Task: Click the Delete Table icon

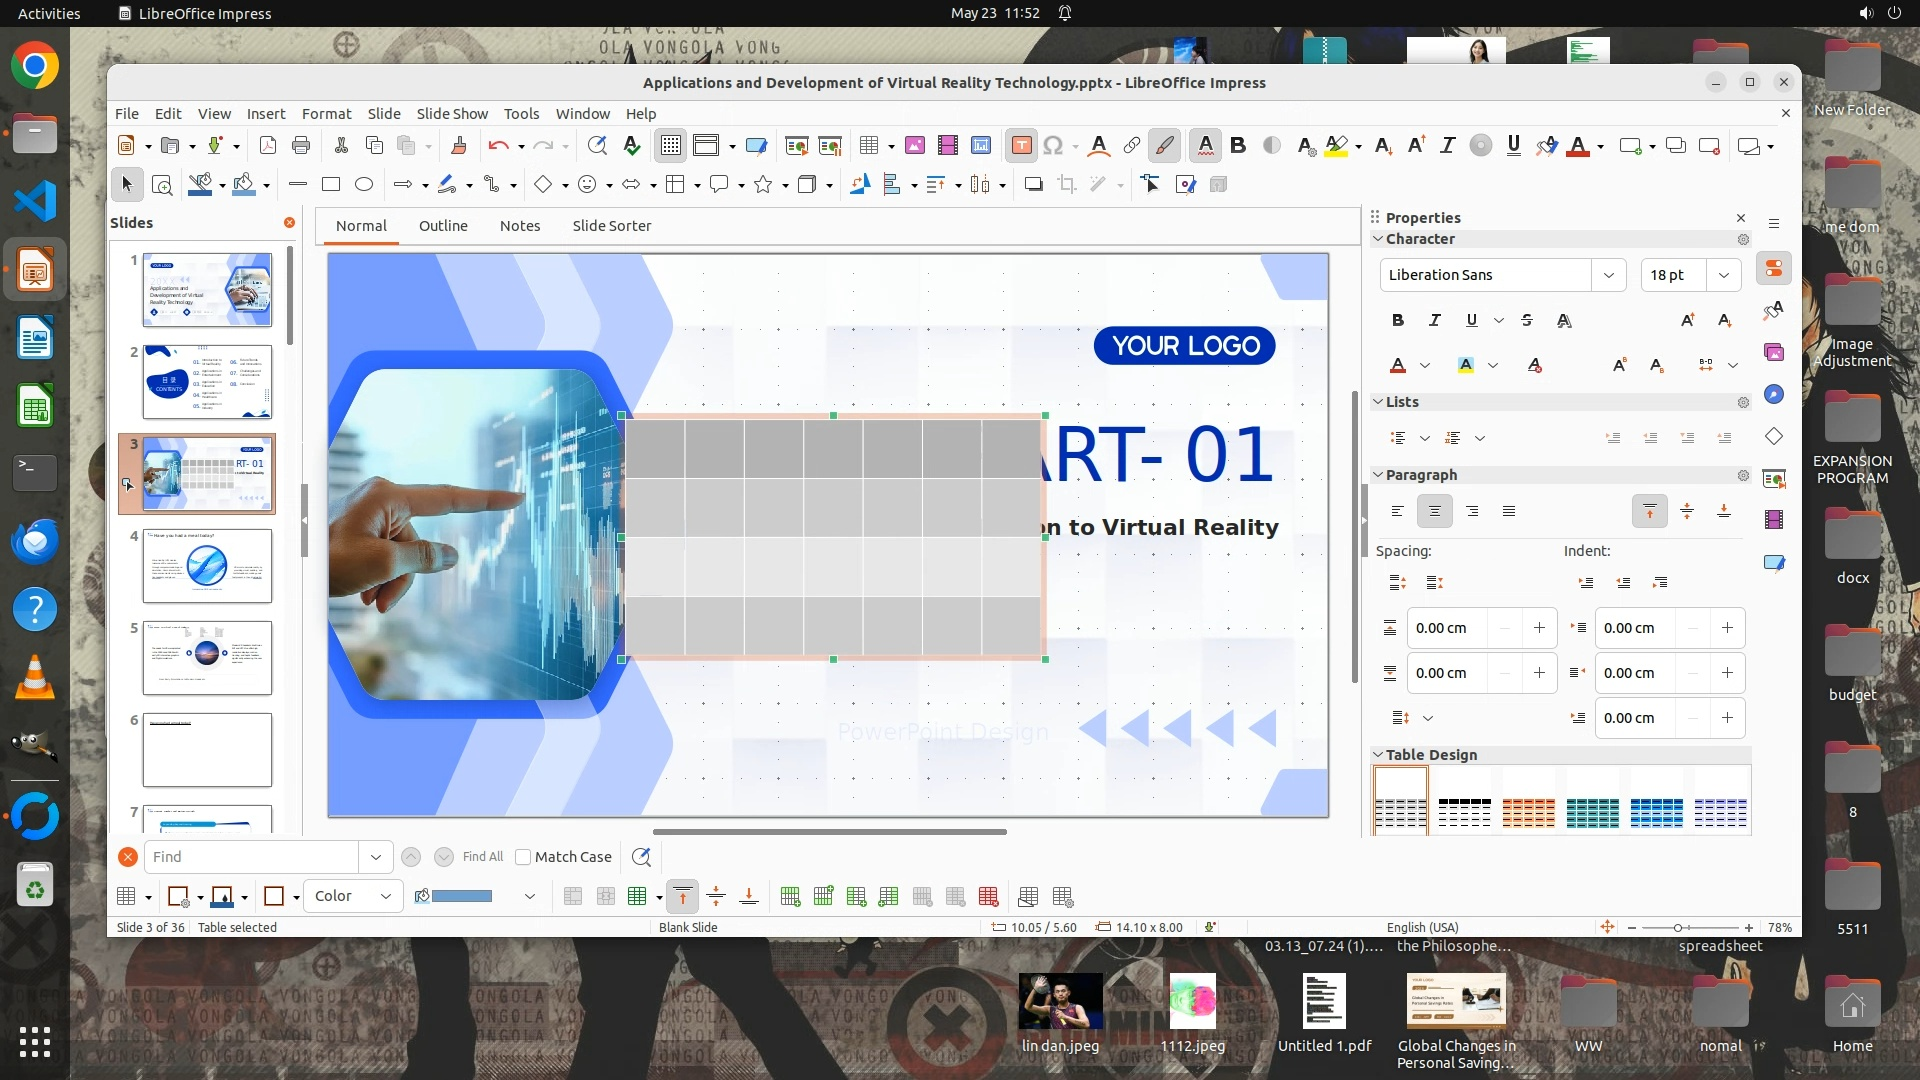Action: (x=988, y=897)
